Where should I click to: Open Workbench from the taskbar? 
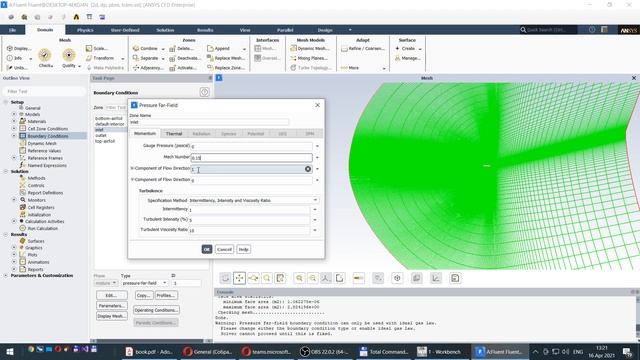coord(439,352)
